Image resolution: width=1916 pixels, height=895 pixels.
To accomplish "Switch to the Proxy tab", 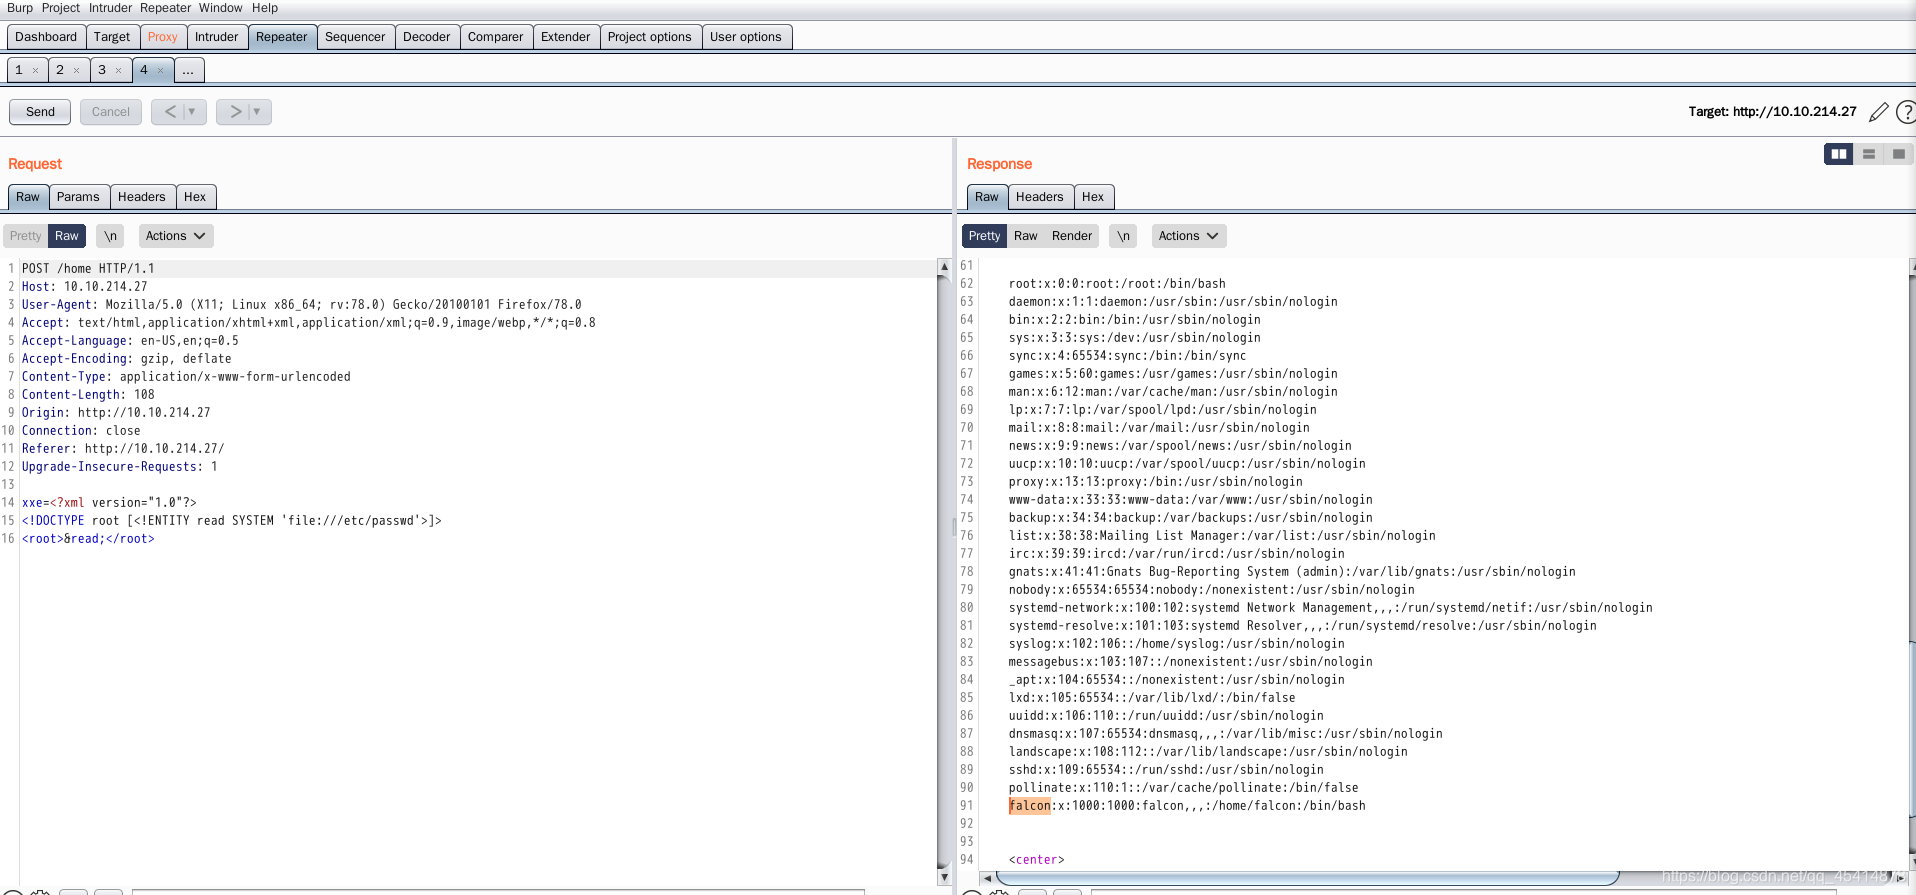I will point(162,37).
